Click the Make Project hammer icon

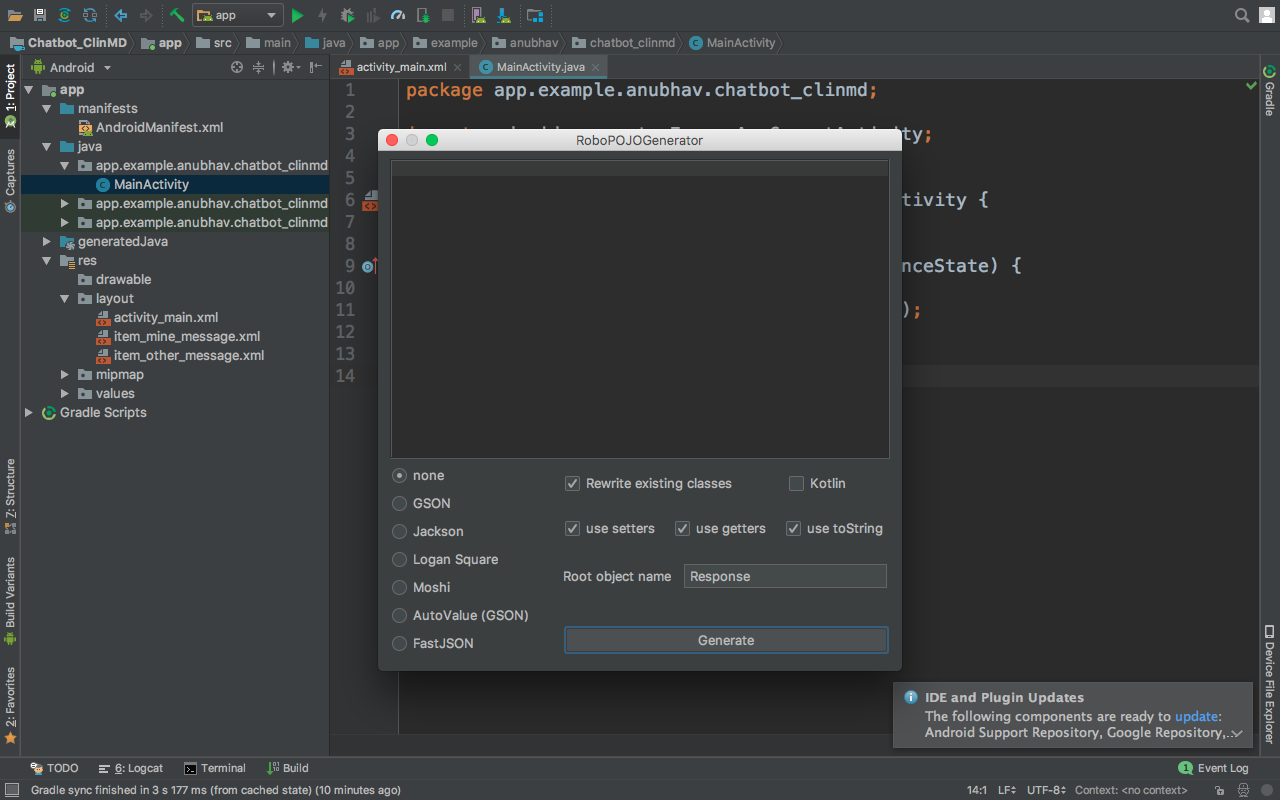(177, 15)
